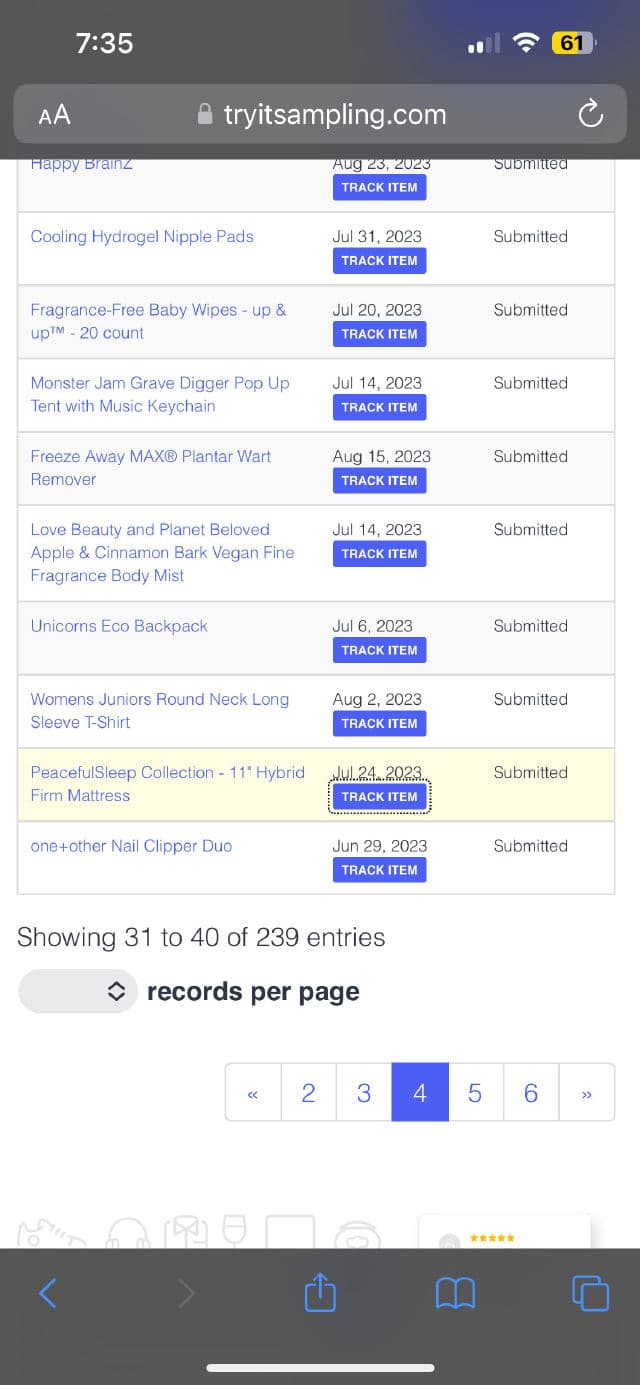Click the next pages double-chevron

(x=587, y=1093)
